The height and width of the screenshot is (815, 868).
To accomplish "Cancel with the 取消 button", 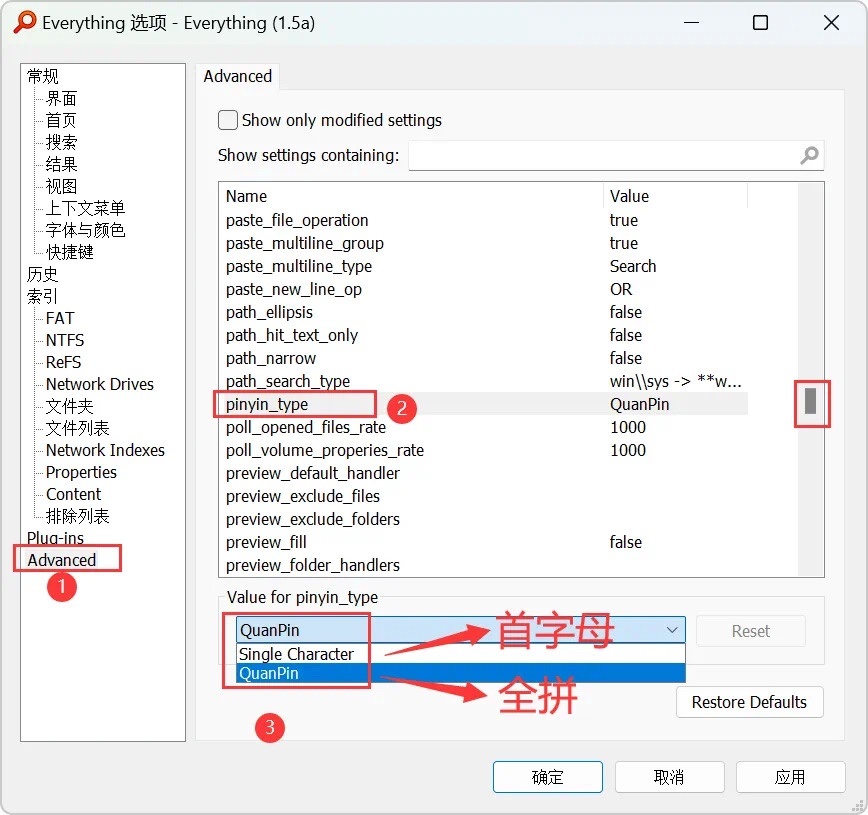I will point(669,777).
